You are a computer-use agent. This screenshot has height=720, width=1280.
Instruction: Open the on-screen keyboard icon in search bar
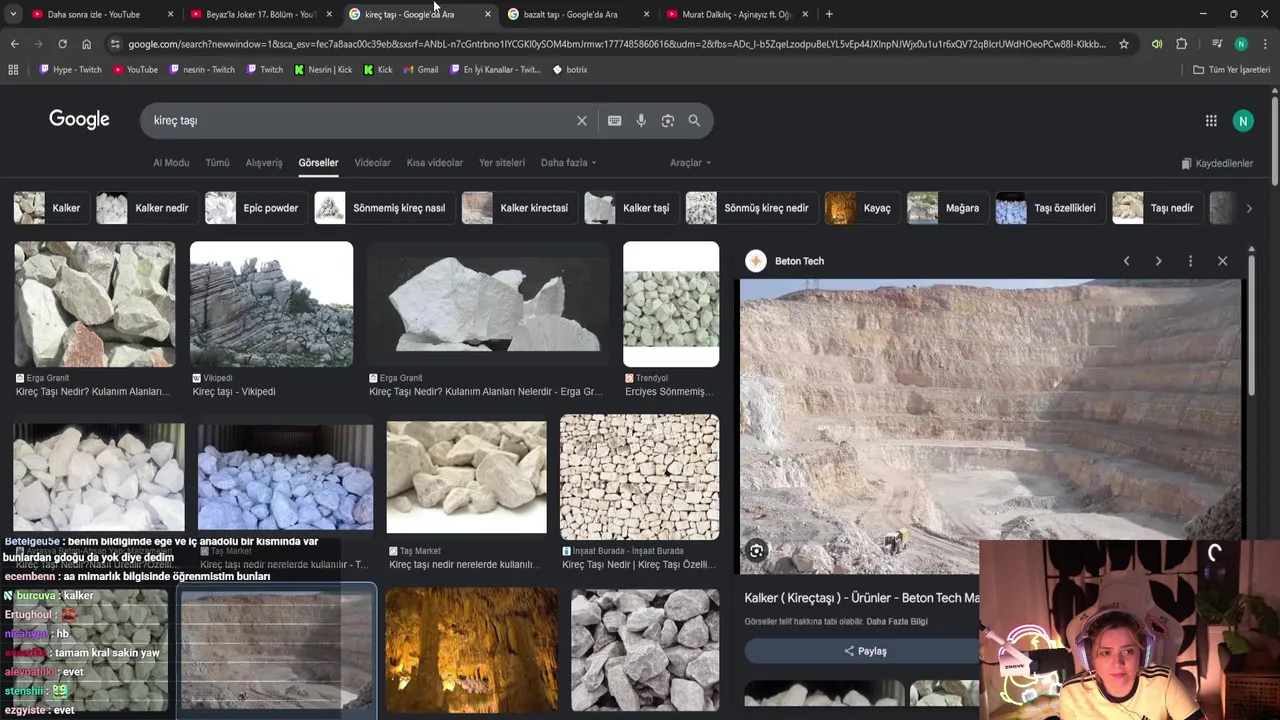pyautogui.click(x=614, y=121)
